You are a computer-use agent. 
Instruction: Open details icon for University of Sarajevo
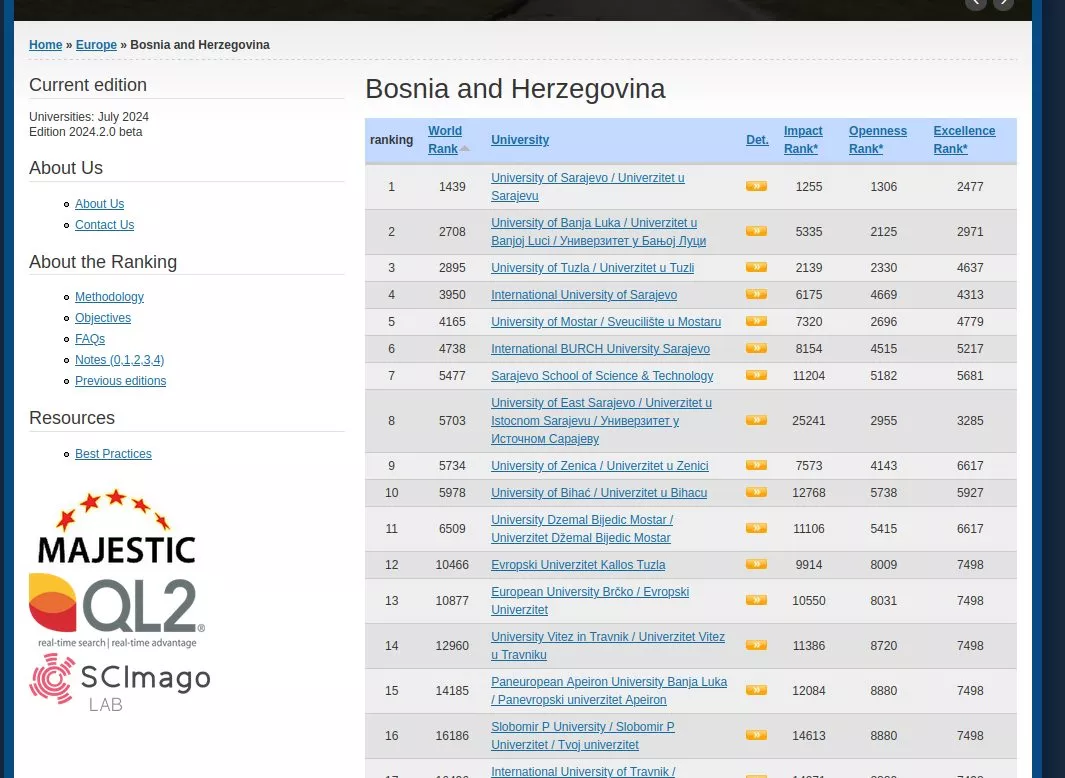tap(756, 186)
